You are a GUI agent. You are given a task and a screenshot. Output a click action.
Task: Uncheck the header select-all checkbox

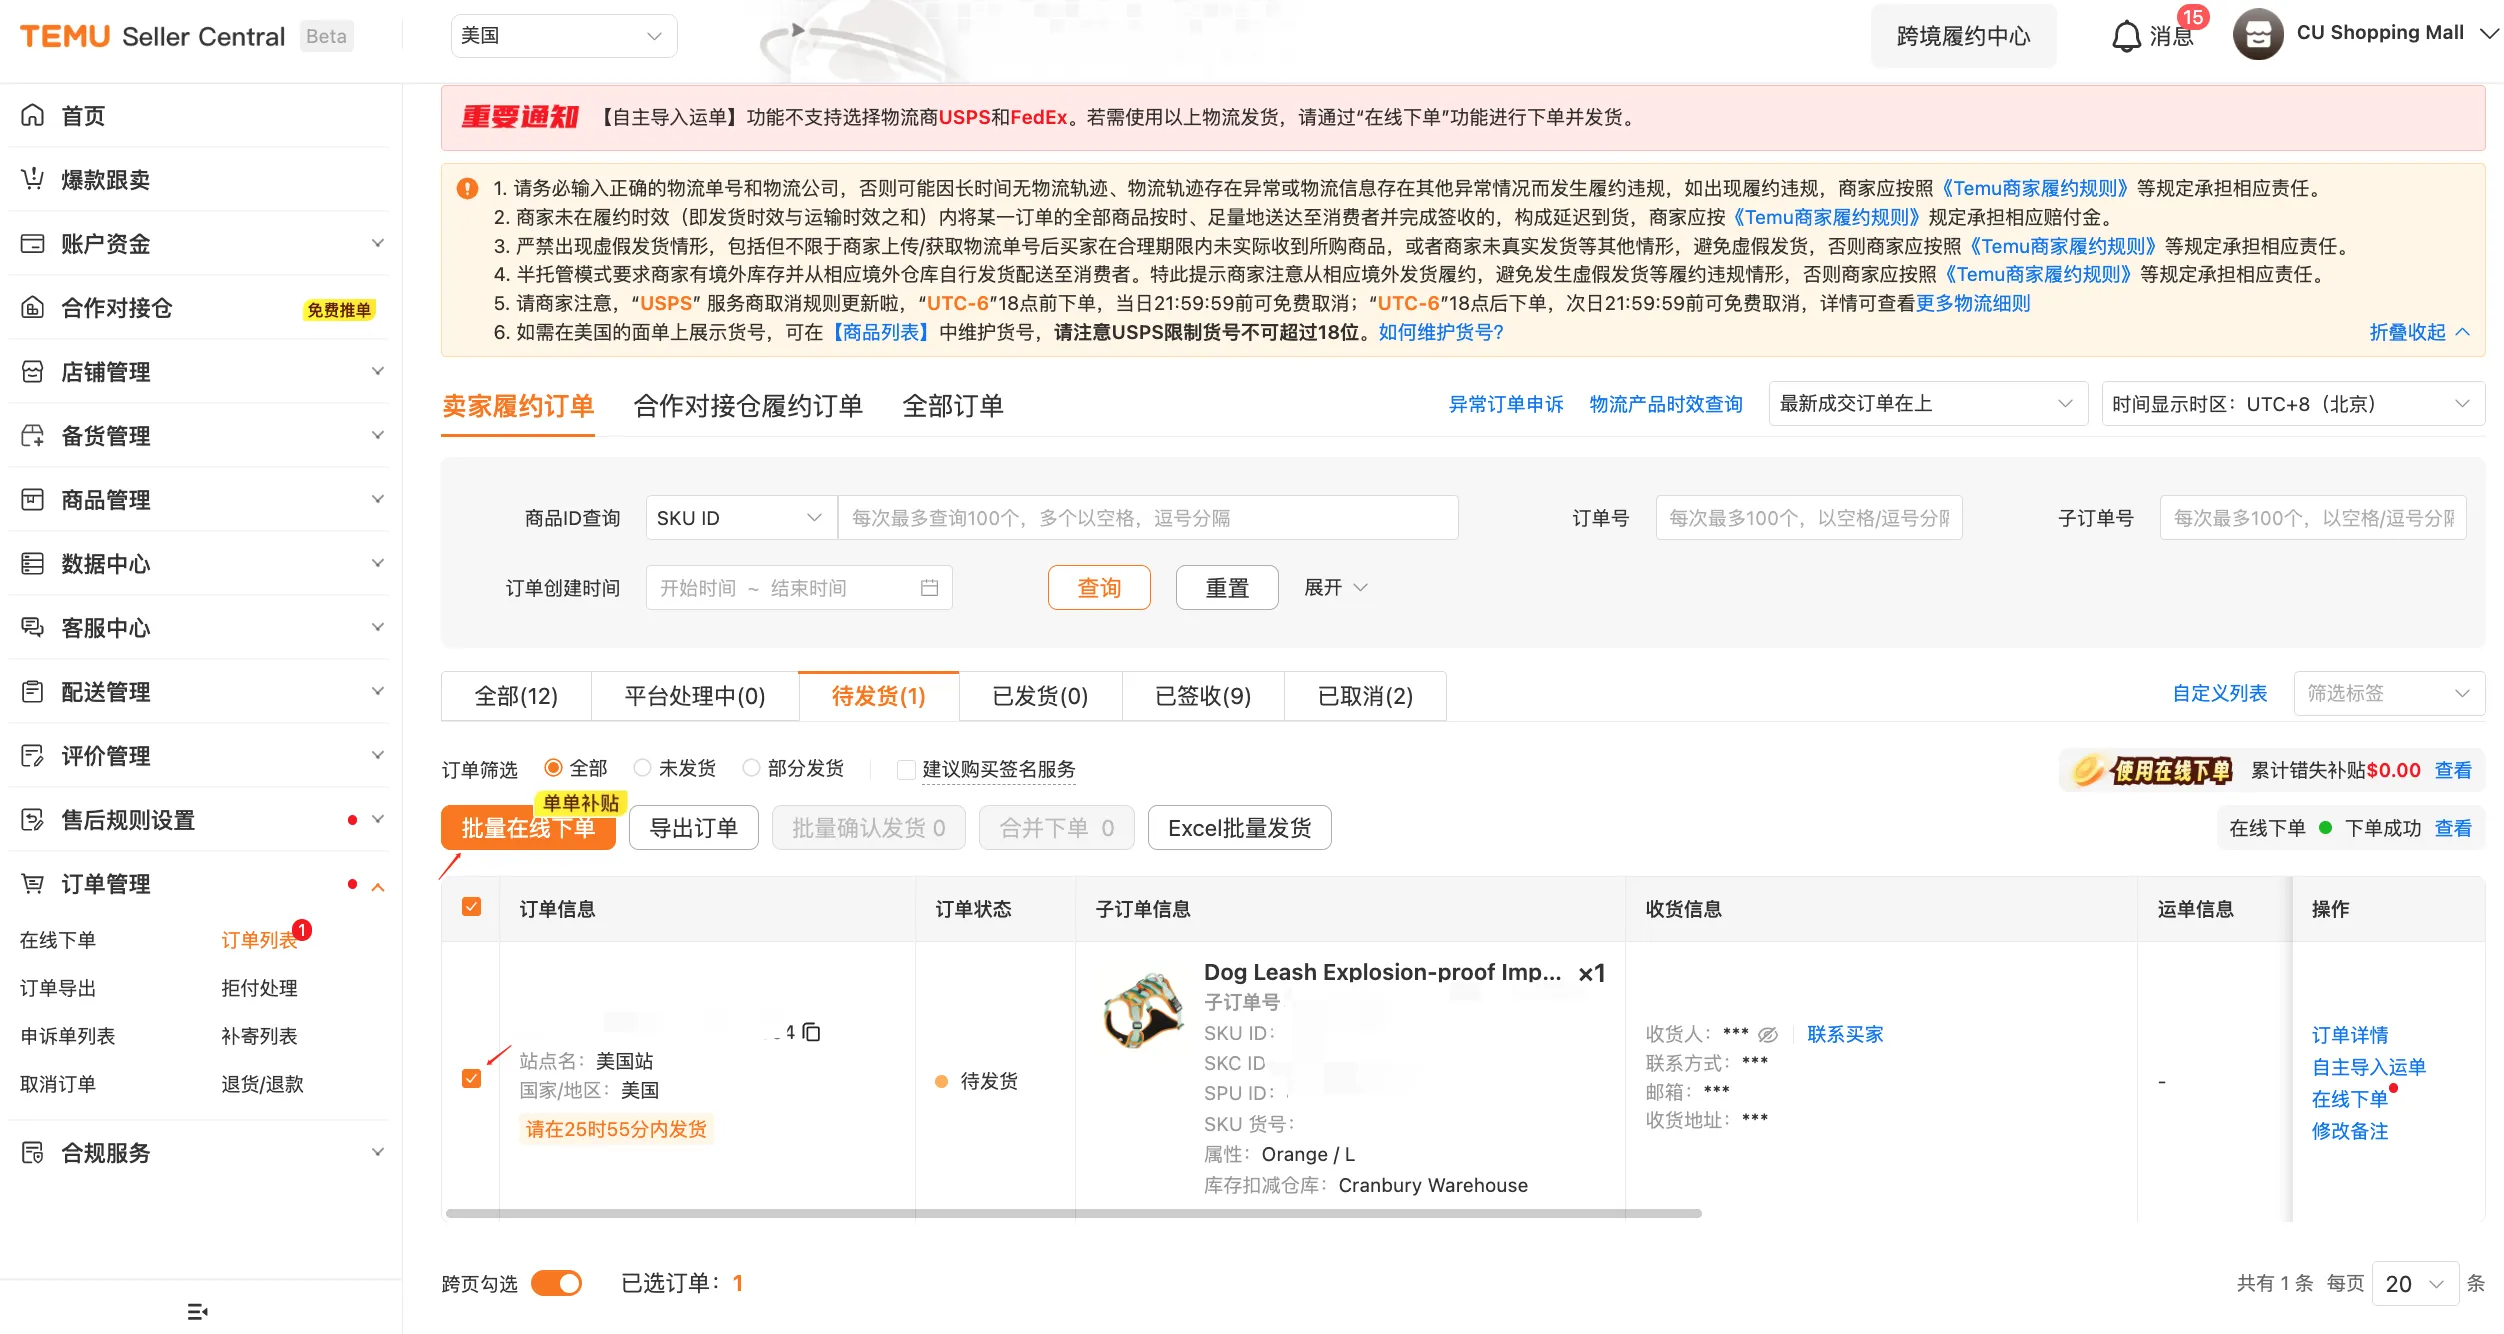click(472, 906)
